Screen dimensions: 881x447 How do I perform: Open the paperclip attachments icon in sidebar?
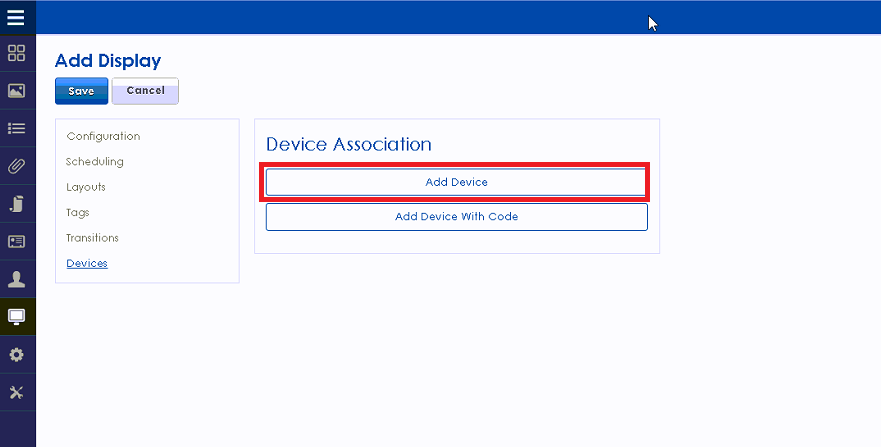click(x=16, y=166)
